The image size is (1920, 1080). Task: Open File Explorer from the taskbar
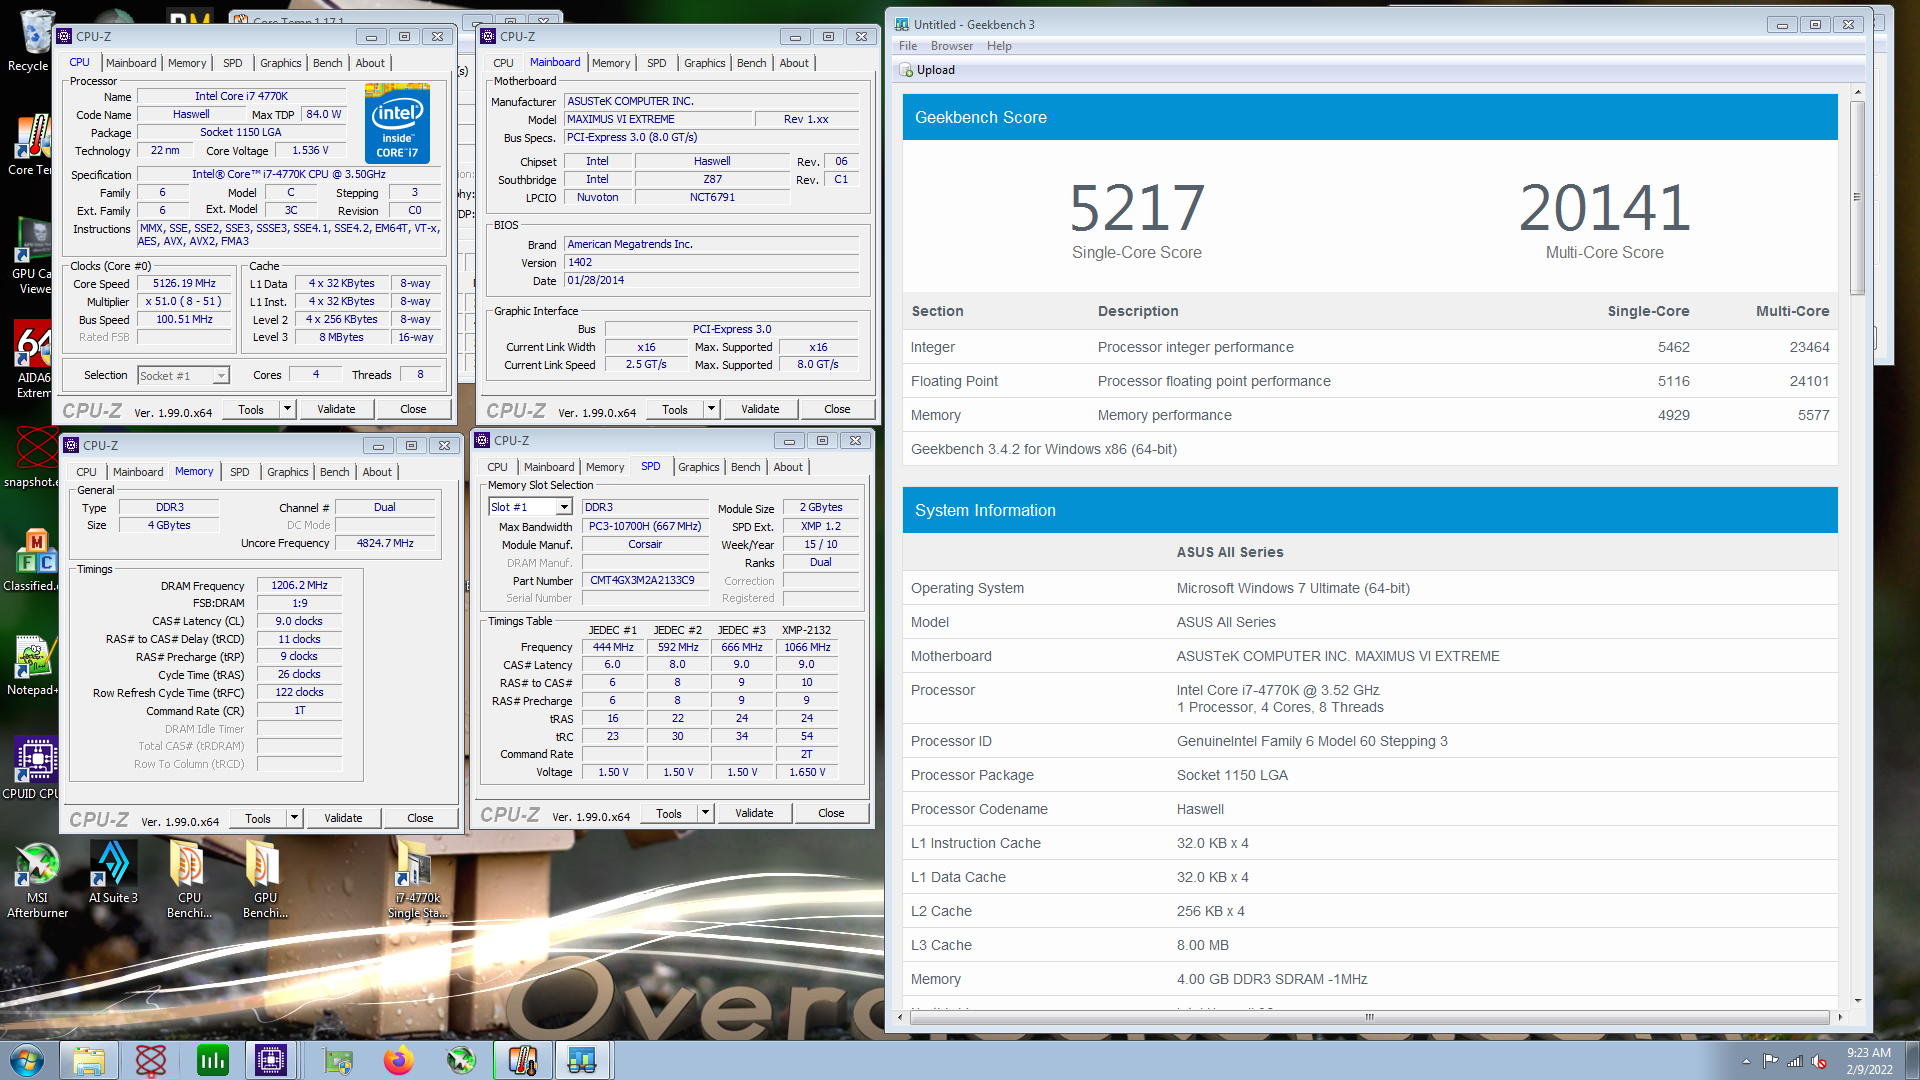click(89, 1060)
